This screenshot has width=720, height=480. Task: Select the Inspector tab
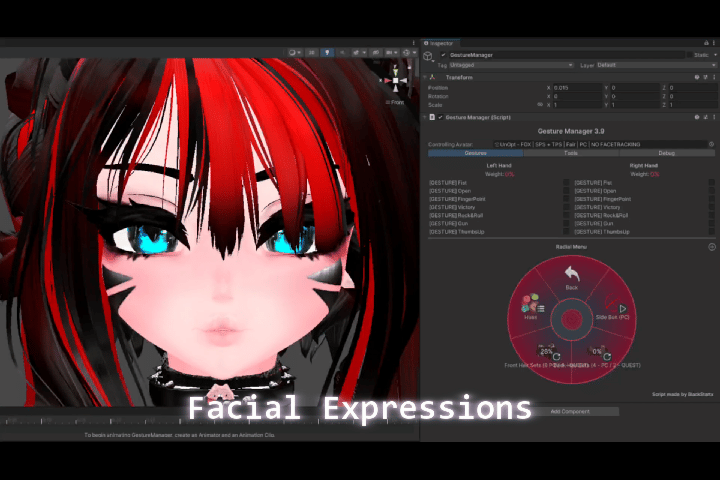(x=439, y=43)
